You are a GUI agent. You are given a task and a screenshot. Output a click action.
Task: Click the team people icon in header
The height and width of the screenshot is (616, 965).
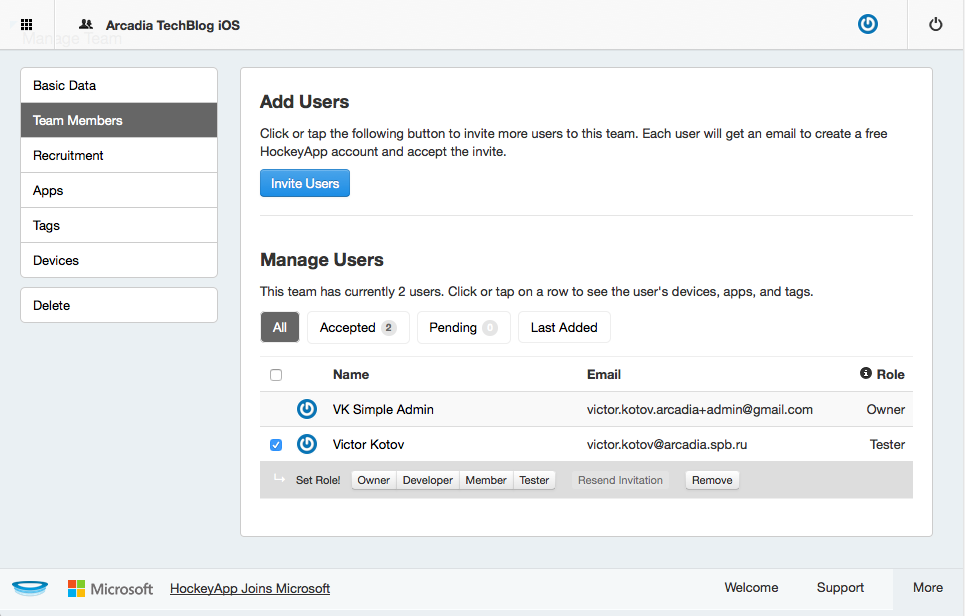86,25
